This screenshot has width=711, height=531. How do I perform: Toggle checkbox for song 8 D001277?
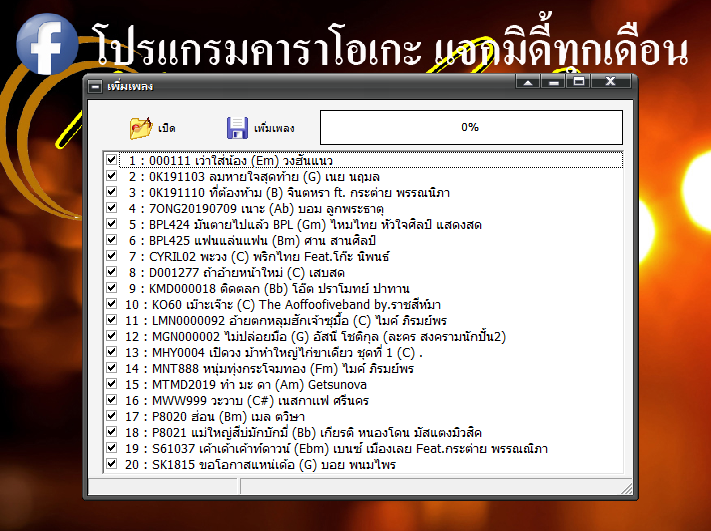pyautogui.click(x=111, y=272)
